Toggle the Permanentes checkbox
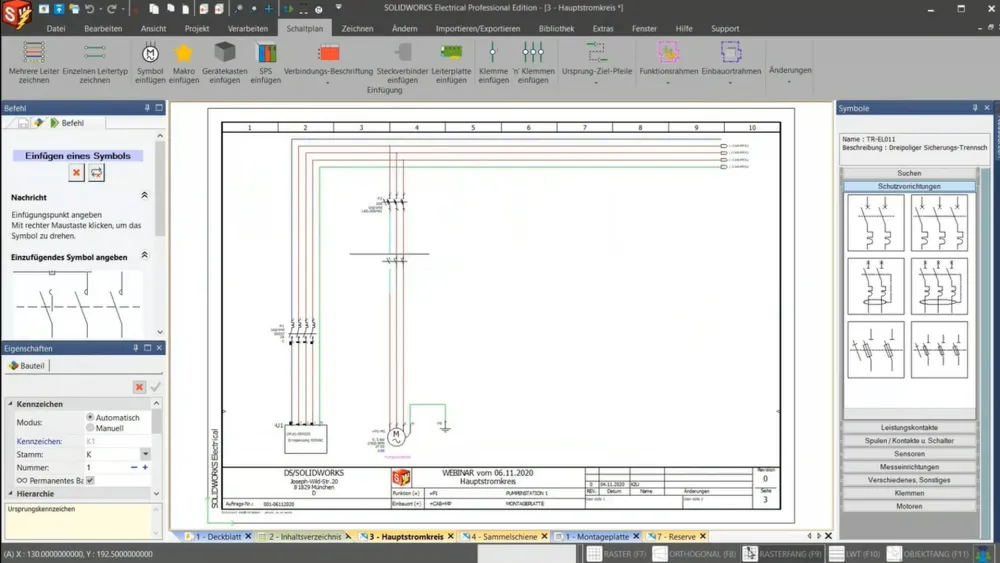 point(90,481)
